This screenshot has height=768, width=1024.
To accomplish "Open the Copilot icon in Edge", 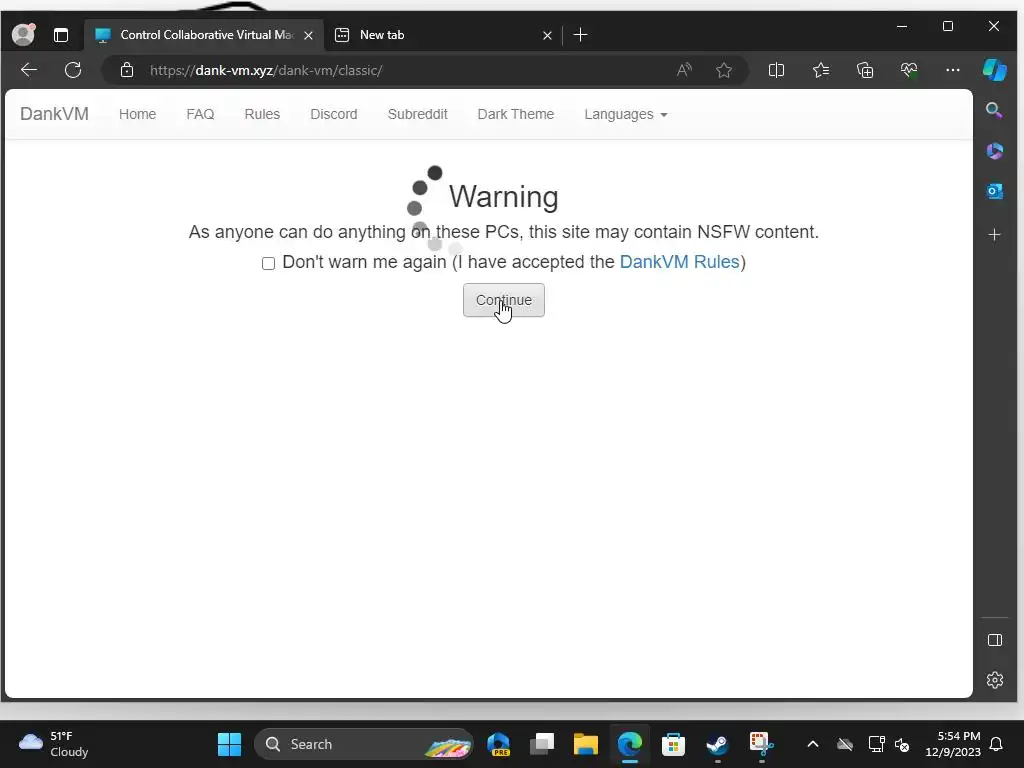I will pos(995,70).
